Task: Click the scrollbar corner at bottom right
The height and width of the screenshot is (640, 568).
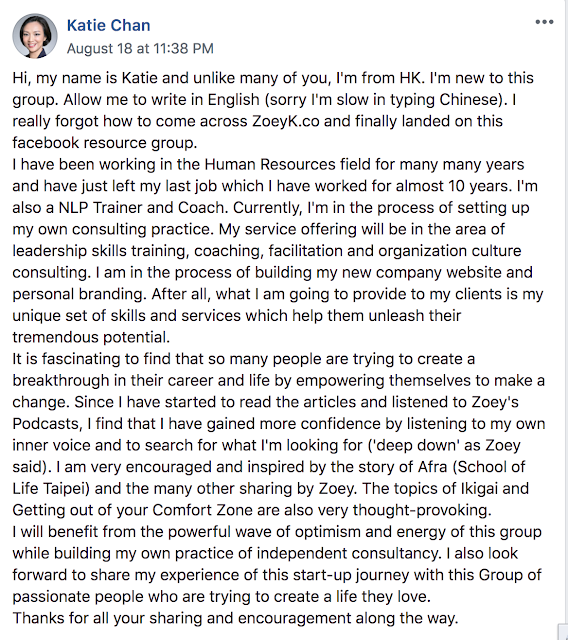Action: coord(563,631)
